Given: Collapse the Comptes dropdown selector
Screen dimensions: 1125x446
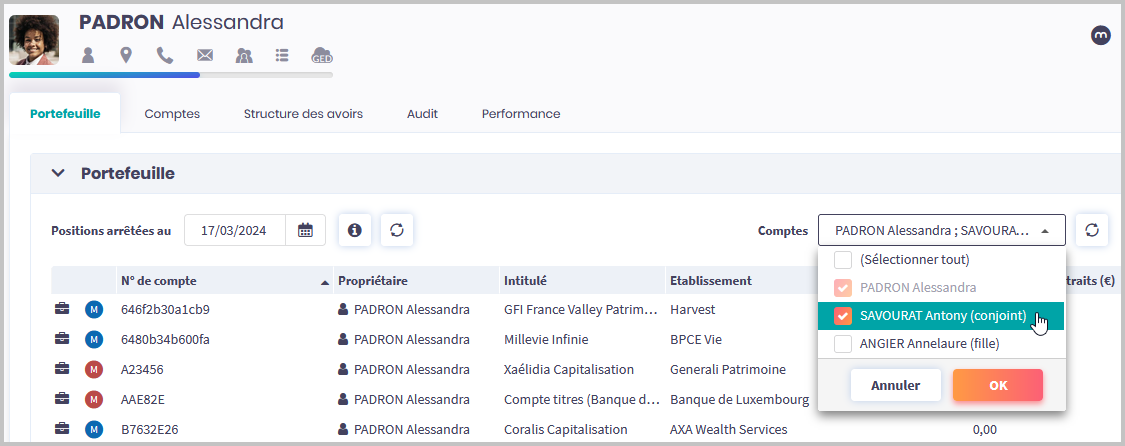Looking at the screenshot, I should pyautogui.click(x=1044, y=230).
